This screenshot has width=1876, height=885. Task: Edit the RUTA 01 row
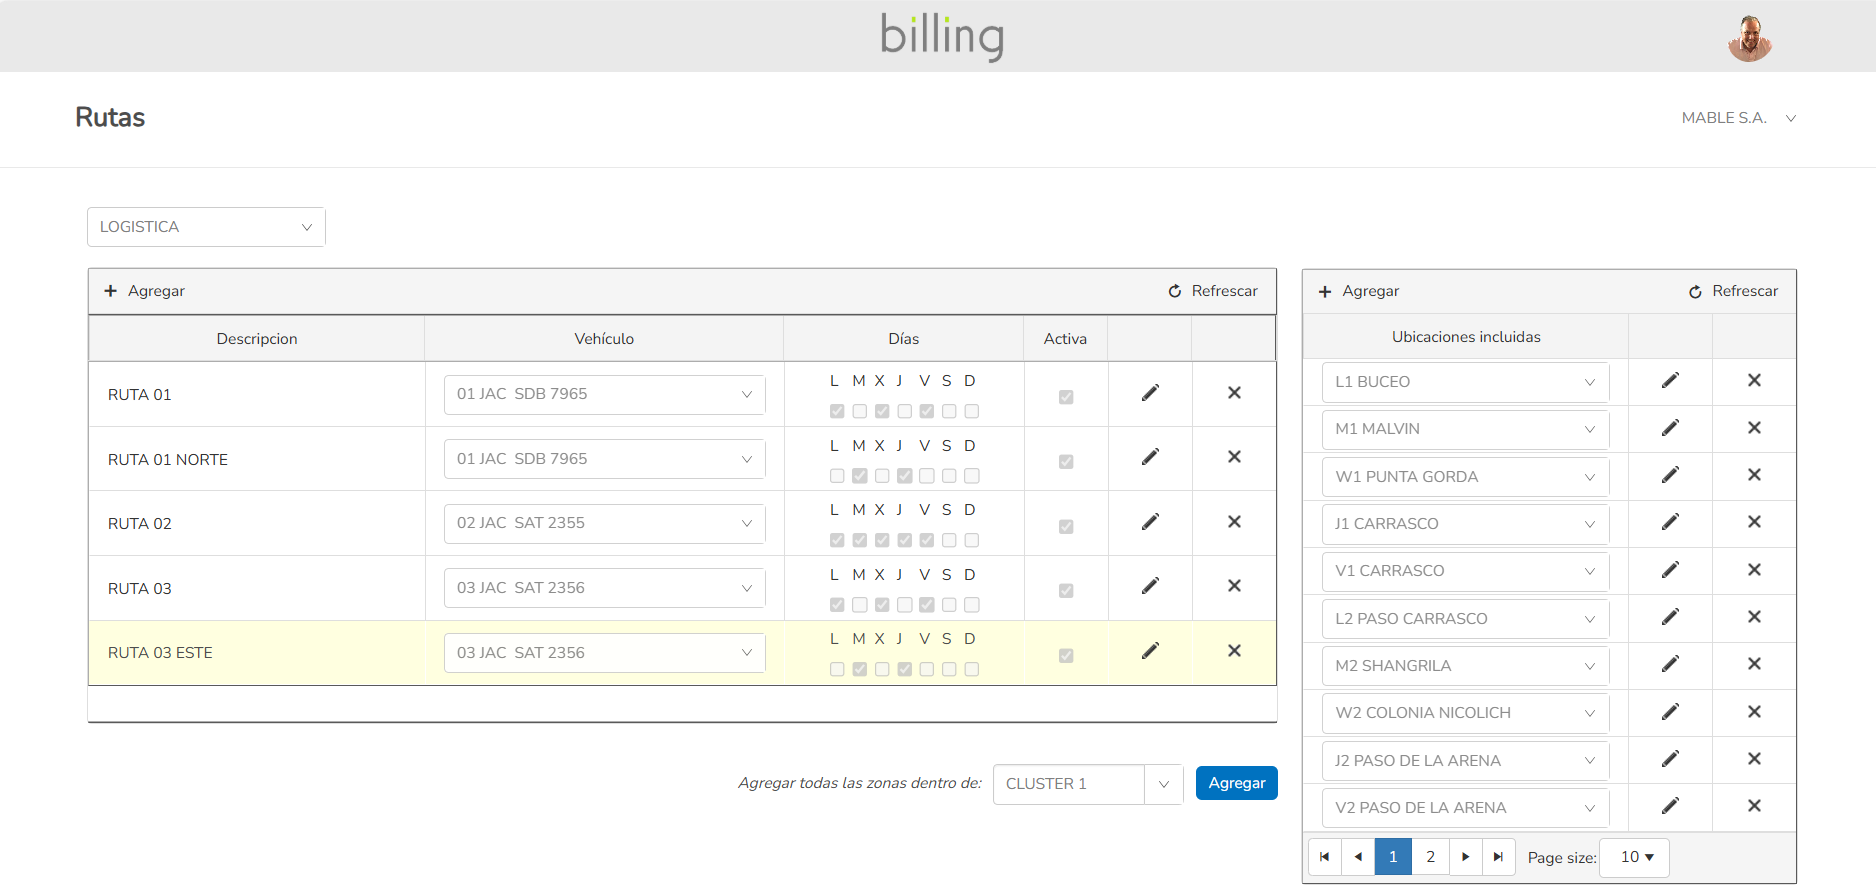pyautogui.click(x=1150, y=393)
